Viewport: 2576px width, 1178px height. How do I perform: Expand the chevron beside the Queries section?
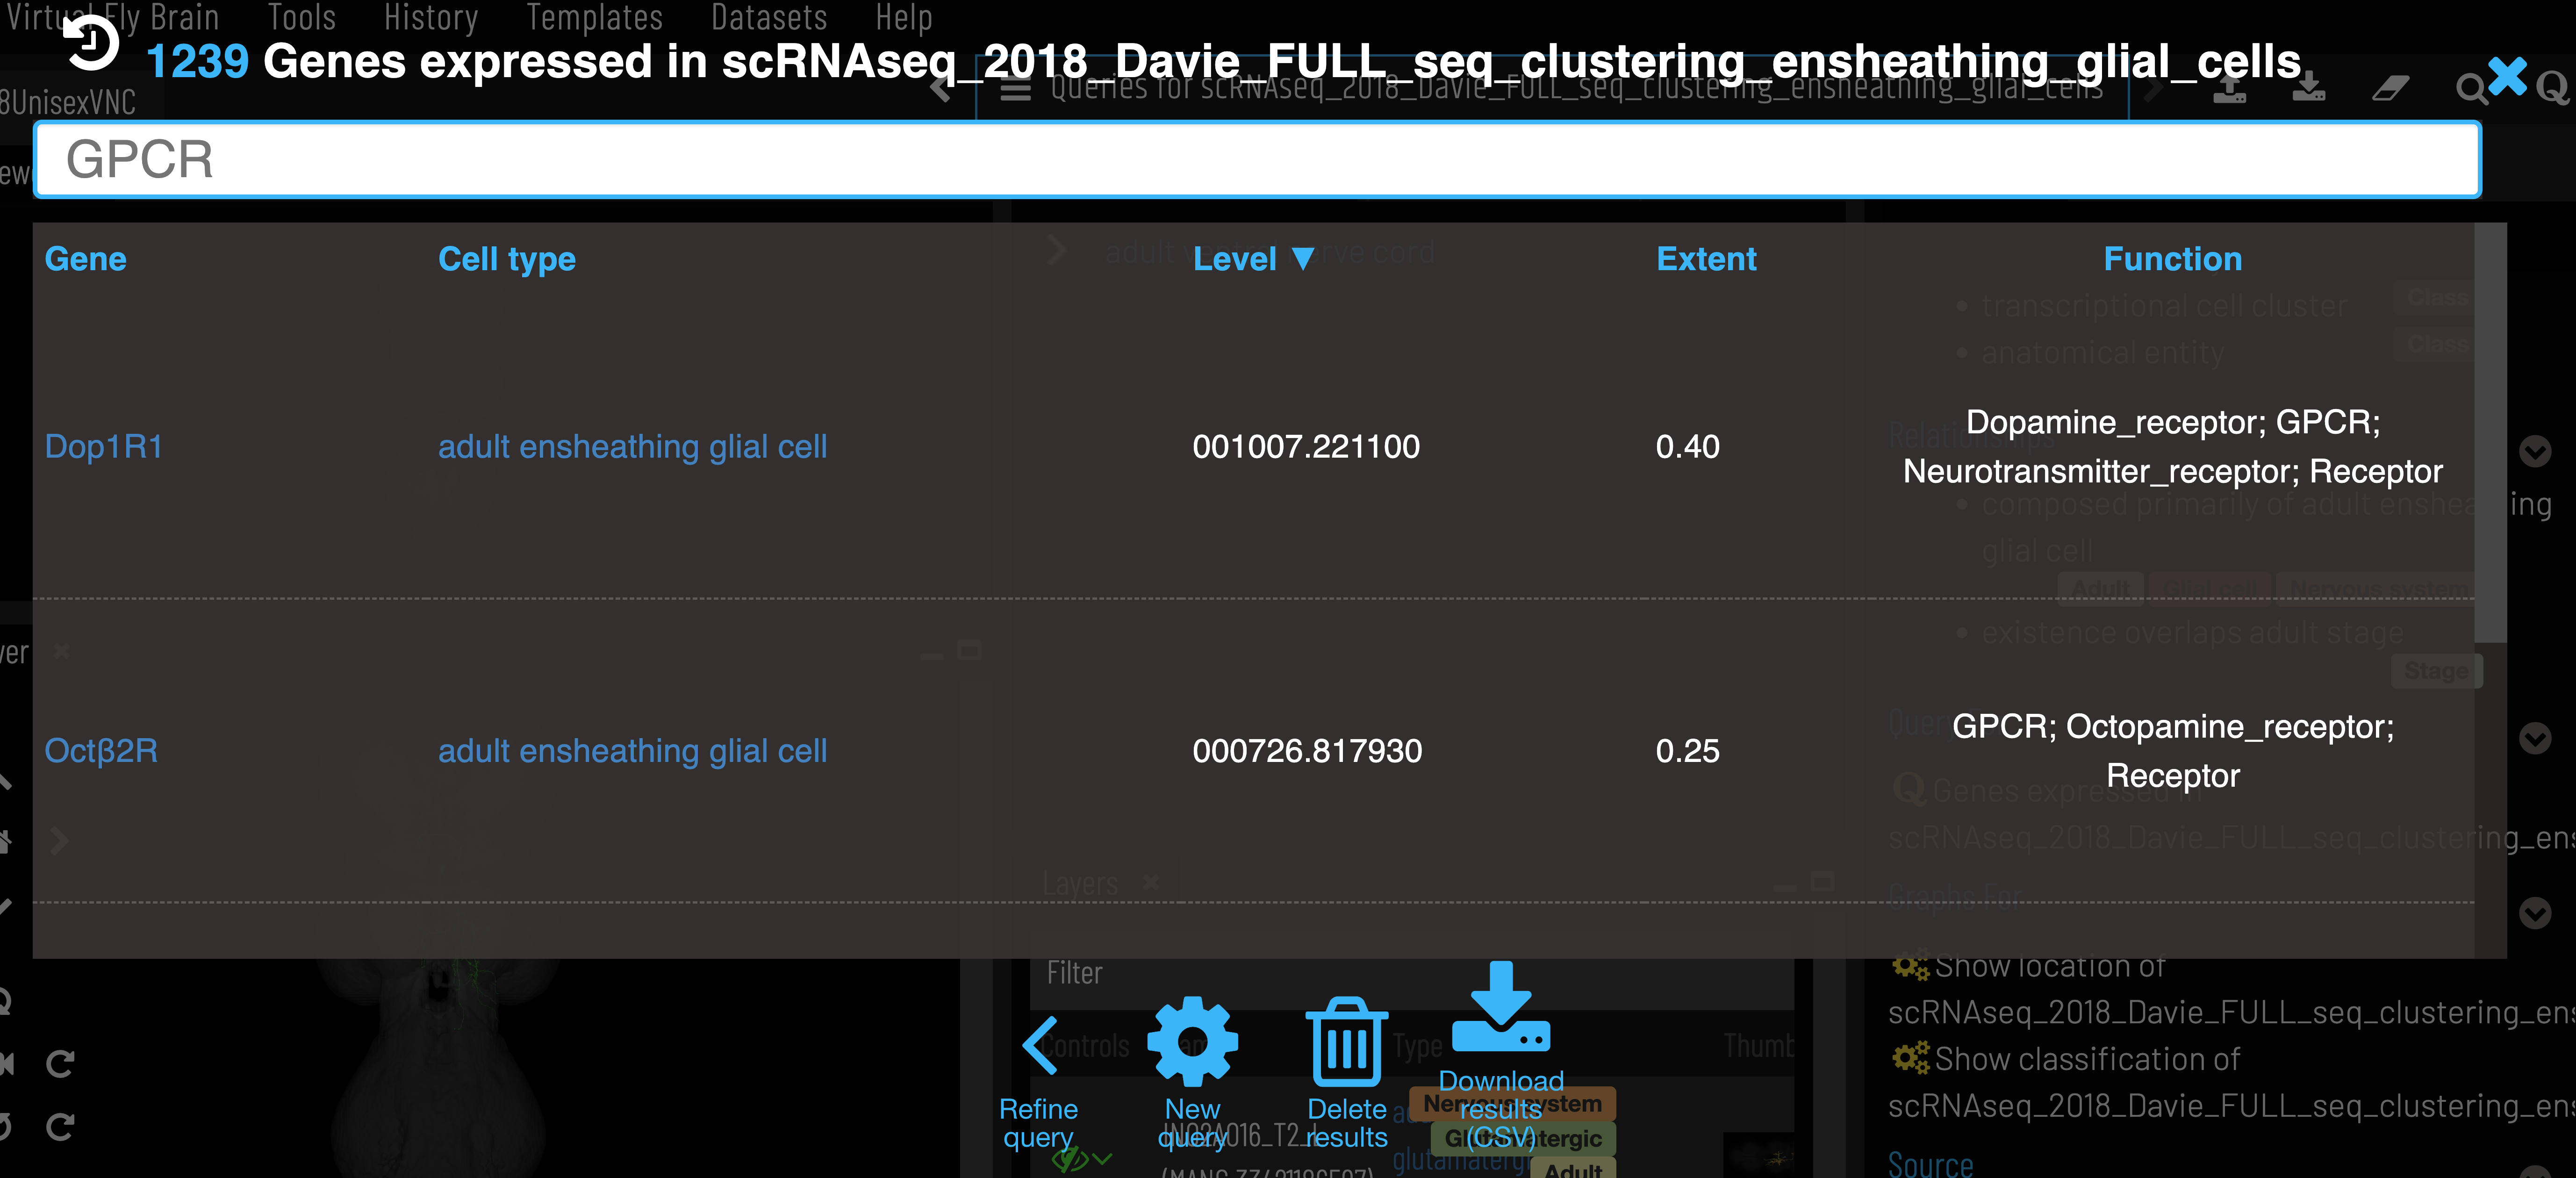tap(2534, 739)
